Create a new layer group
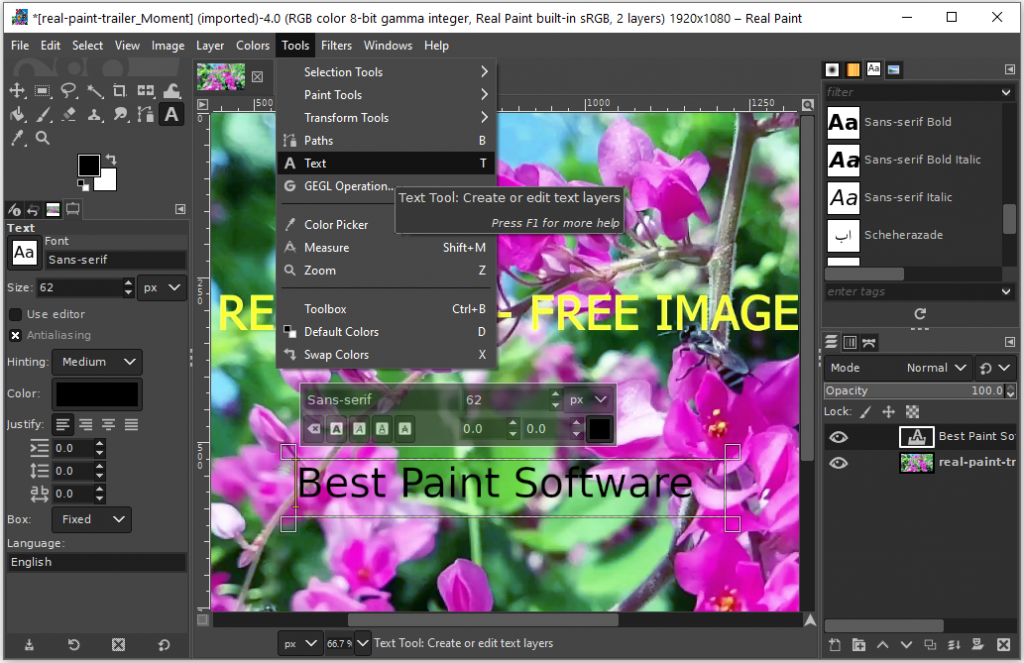The image size is (1024, 663). pos(859,645)
